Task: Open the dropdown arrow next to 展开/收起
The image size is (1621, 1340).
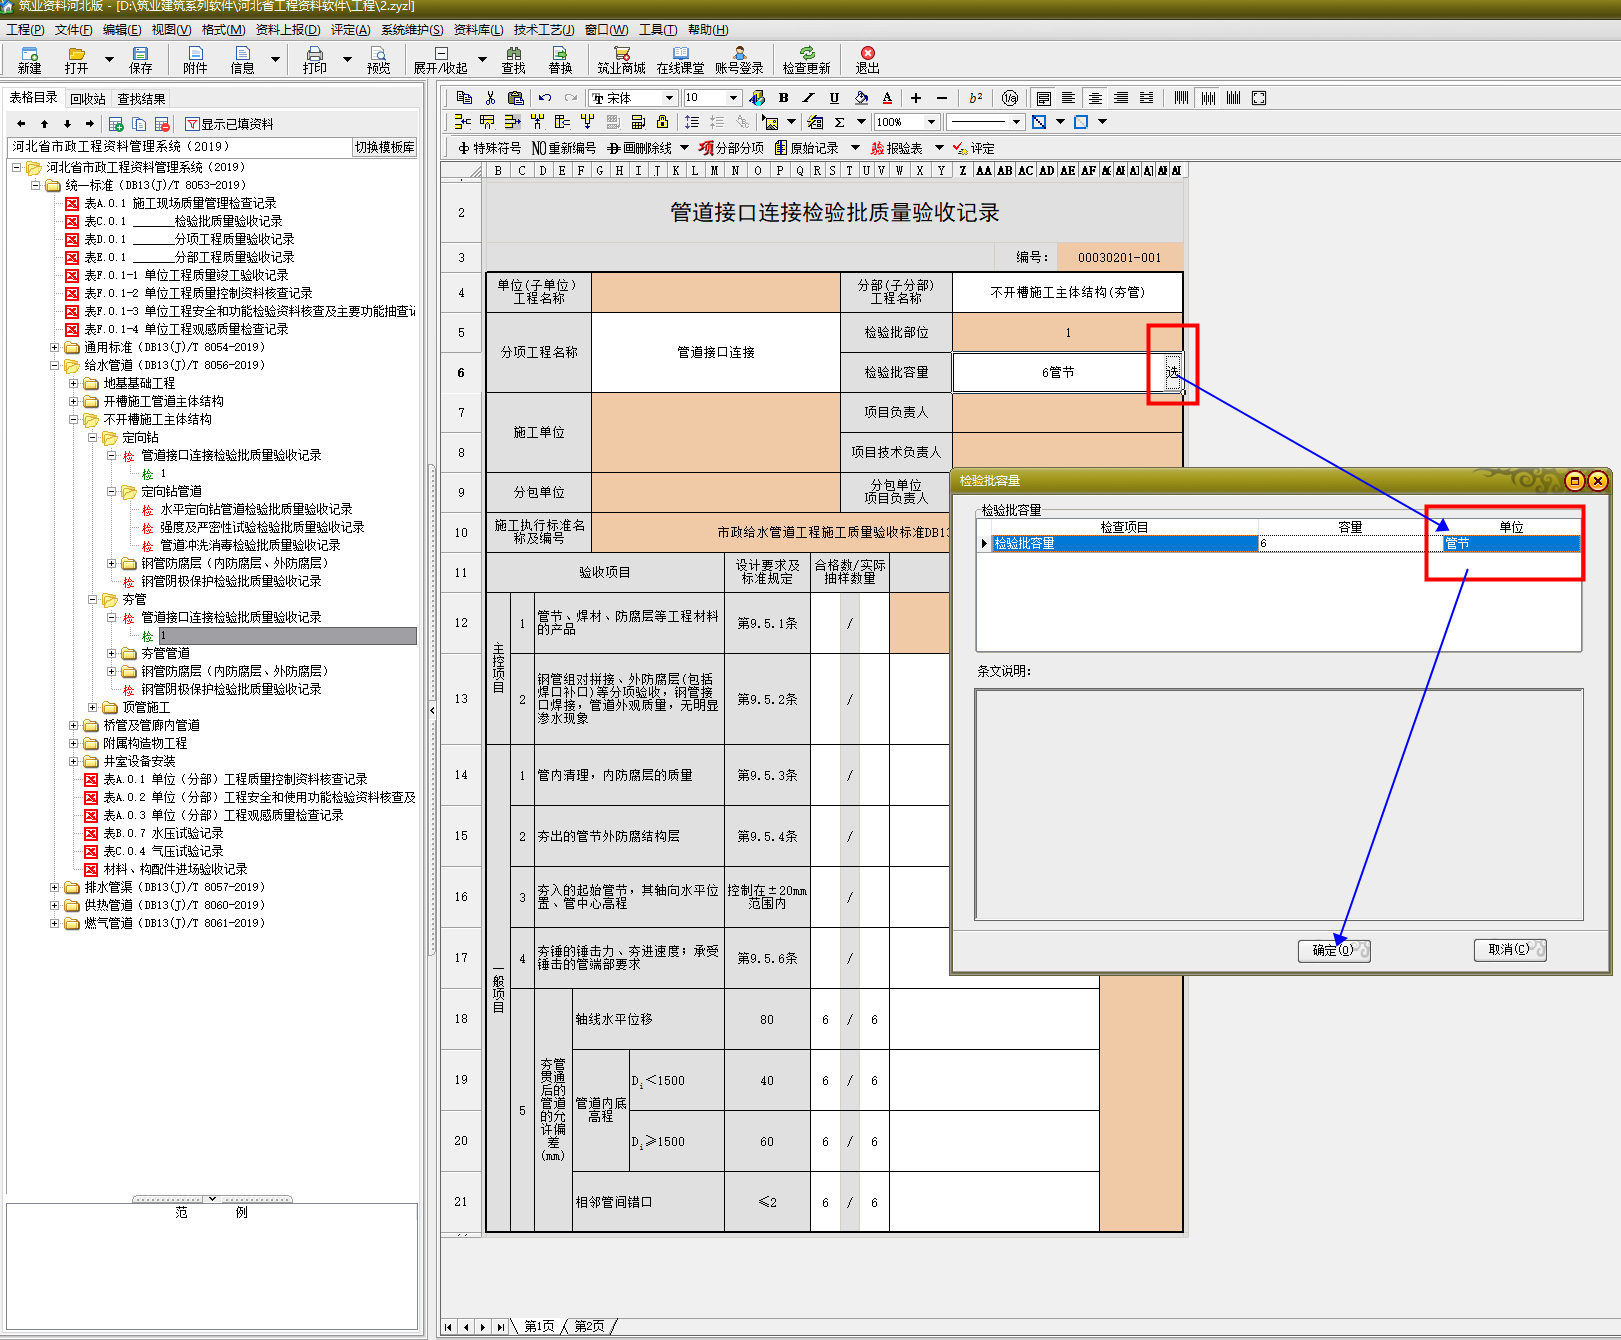Action: click(x=482, y=59)
